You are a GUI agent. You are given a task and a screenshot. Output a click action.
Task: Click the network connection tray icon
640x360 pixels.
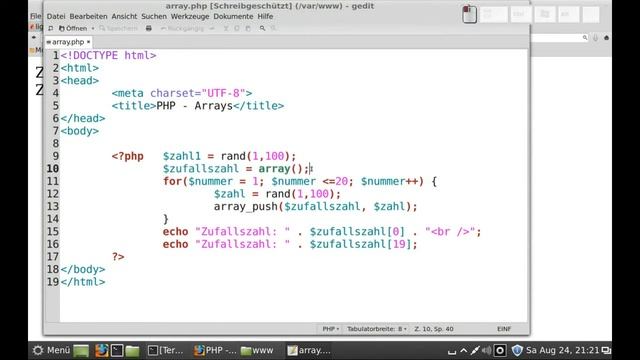click(x=475, y=350)
